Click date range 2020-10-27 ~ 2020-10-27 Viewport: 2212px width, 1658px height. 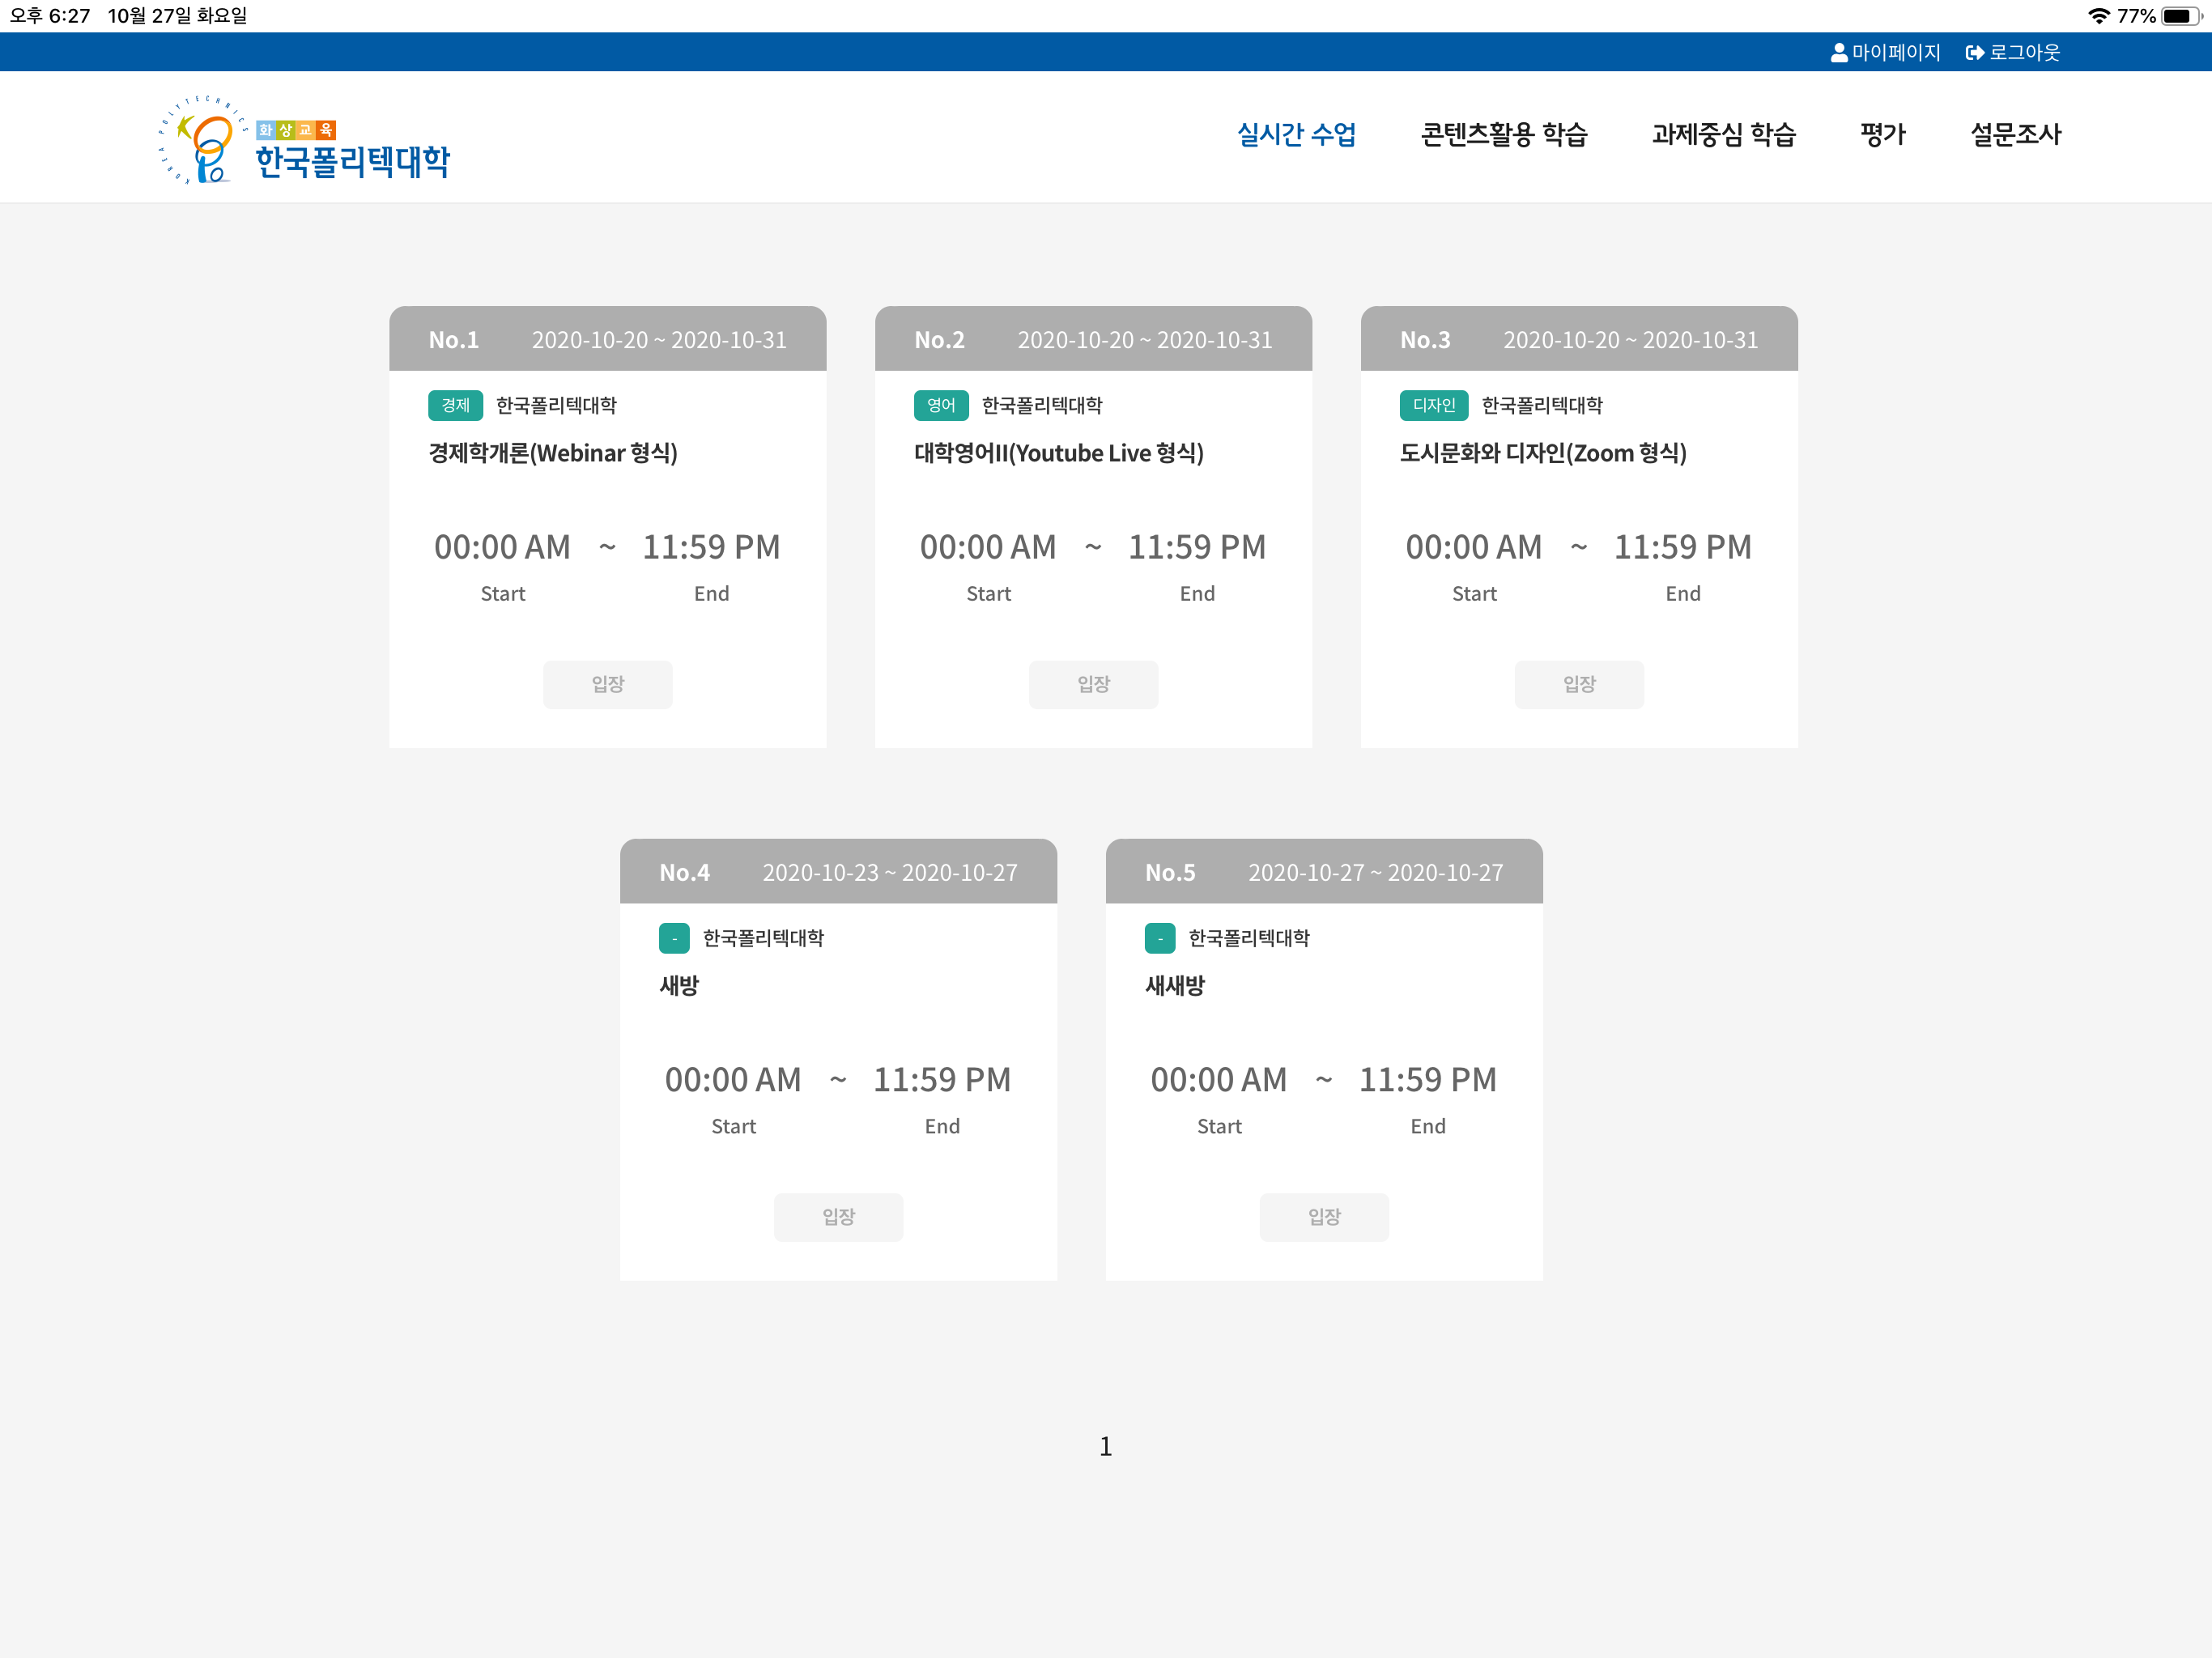tap(1376, 873)
